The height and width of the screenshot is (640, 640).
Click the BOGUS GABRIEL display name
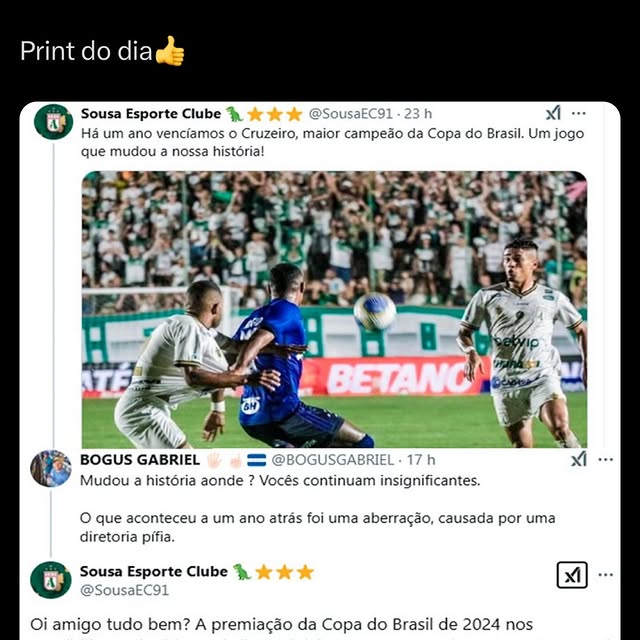(140, 460)
